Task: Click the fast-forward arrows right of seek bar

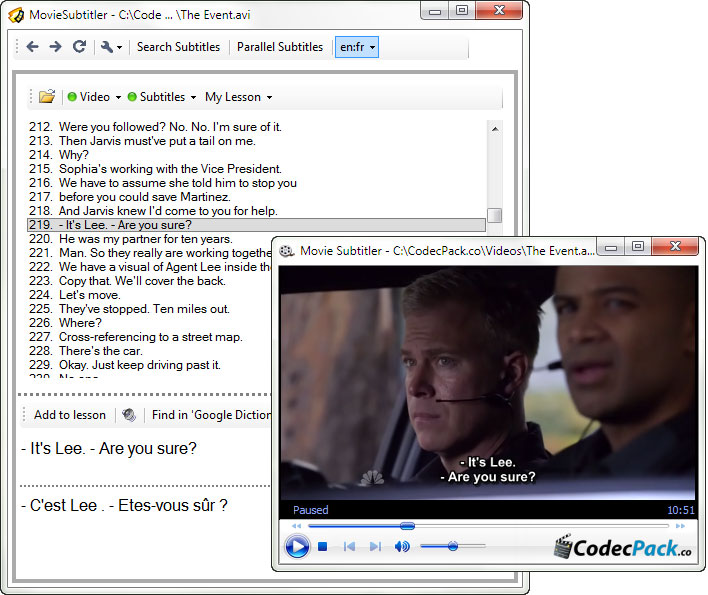Action: pos(680,526)
